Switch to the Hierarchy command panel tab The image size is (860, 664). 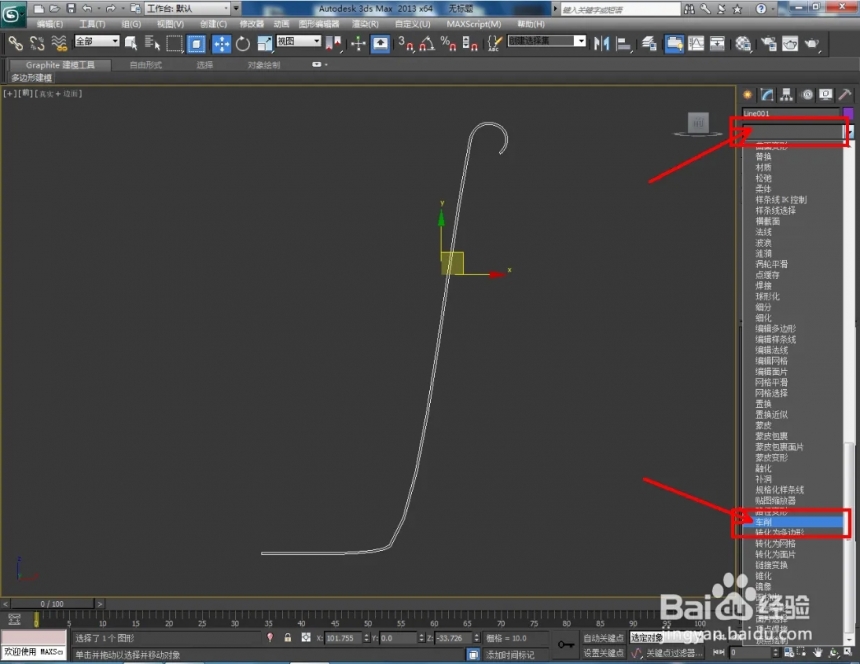pos(787,95)
